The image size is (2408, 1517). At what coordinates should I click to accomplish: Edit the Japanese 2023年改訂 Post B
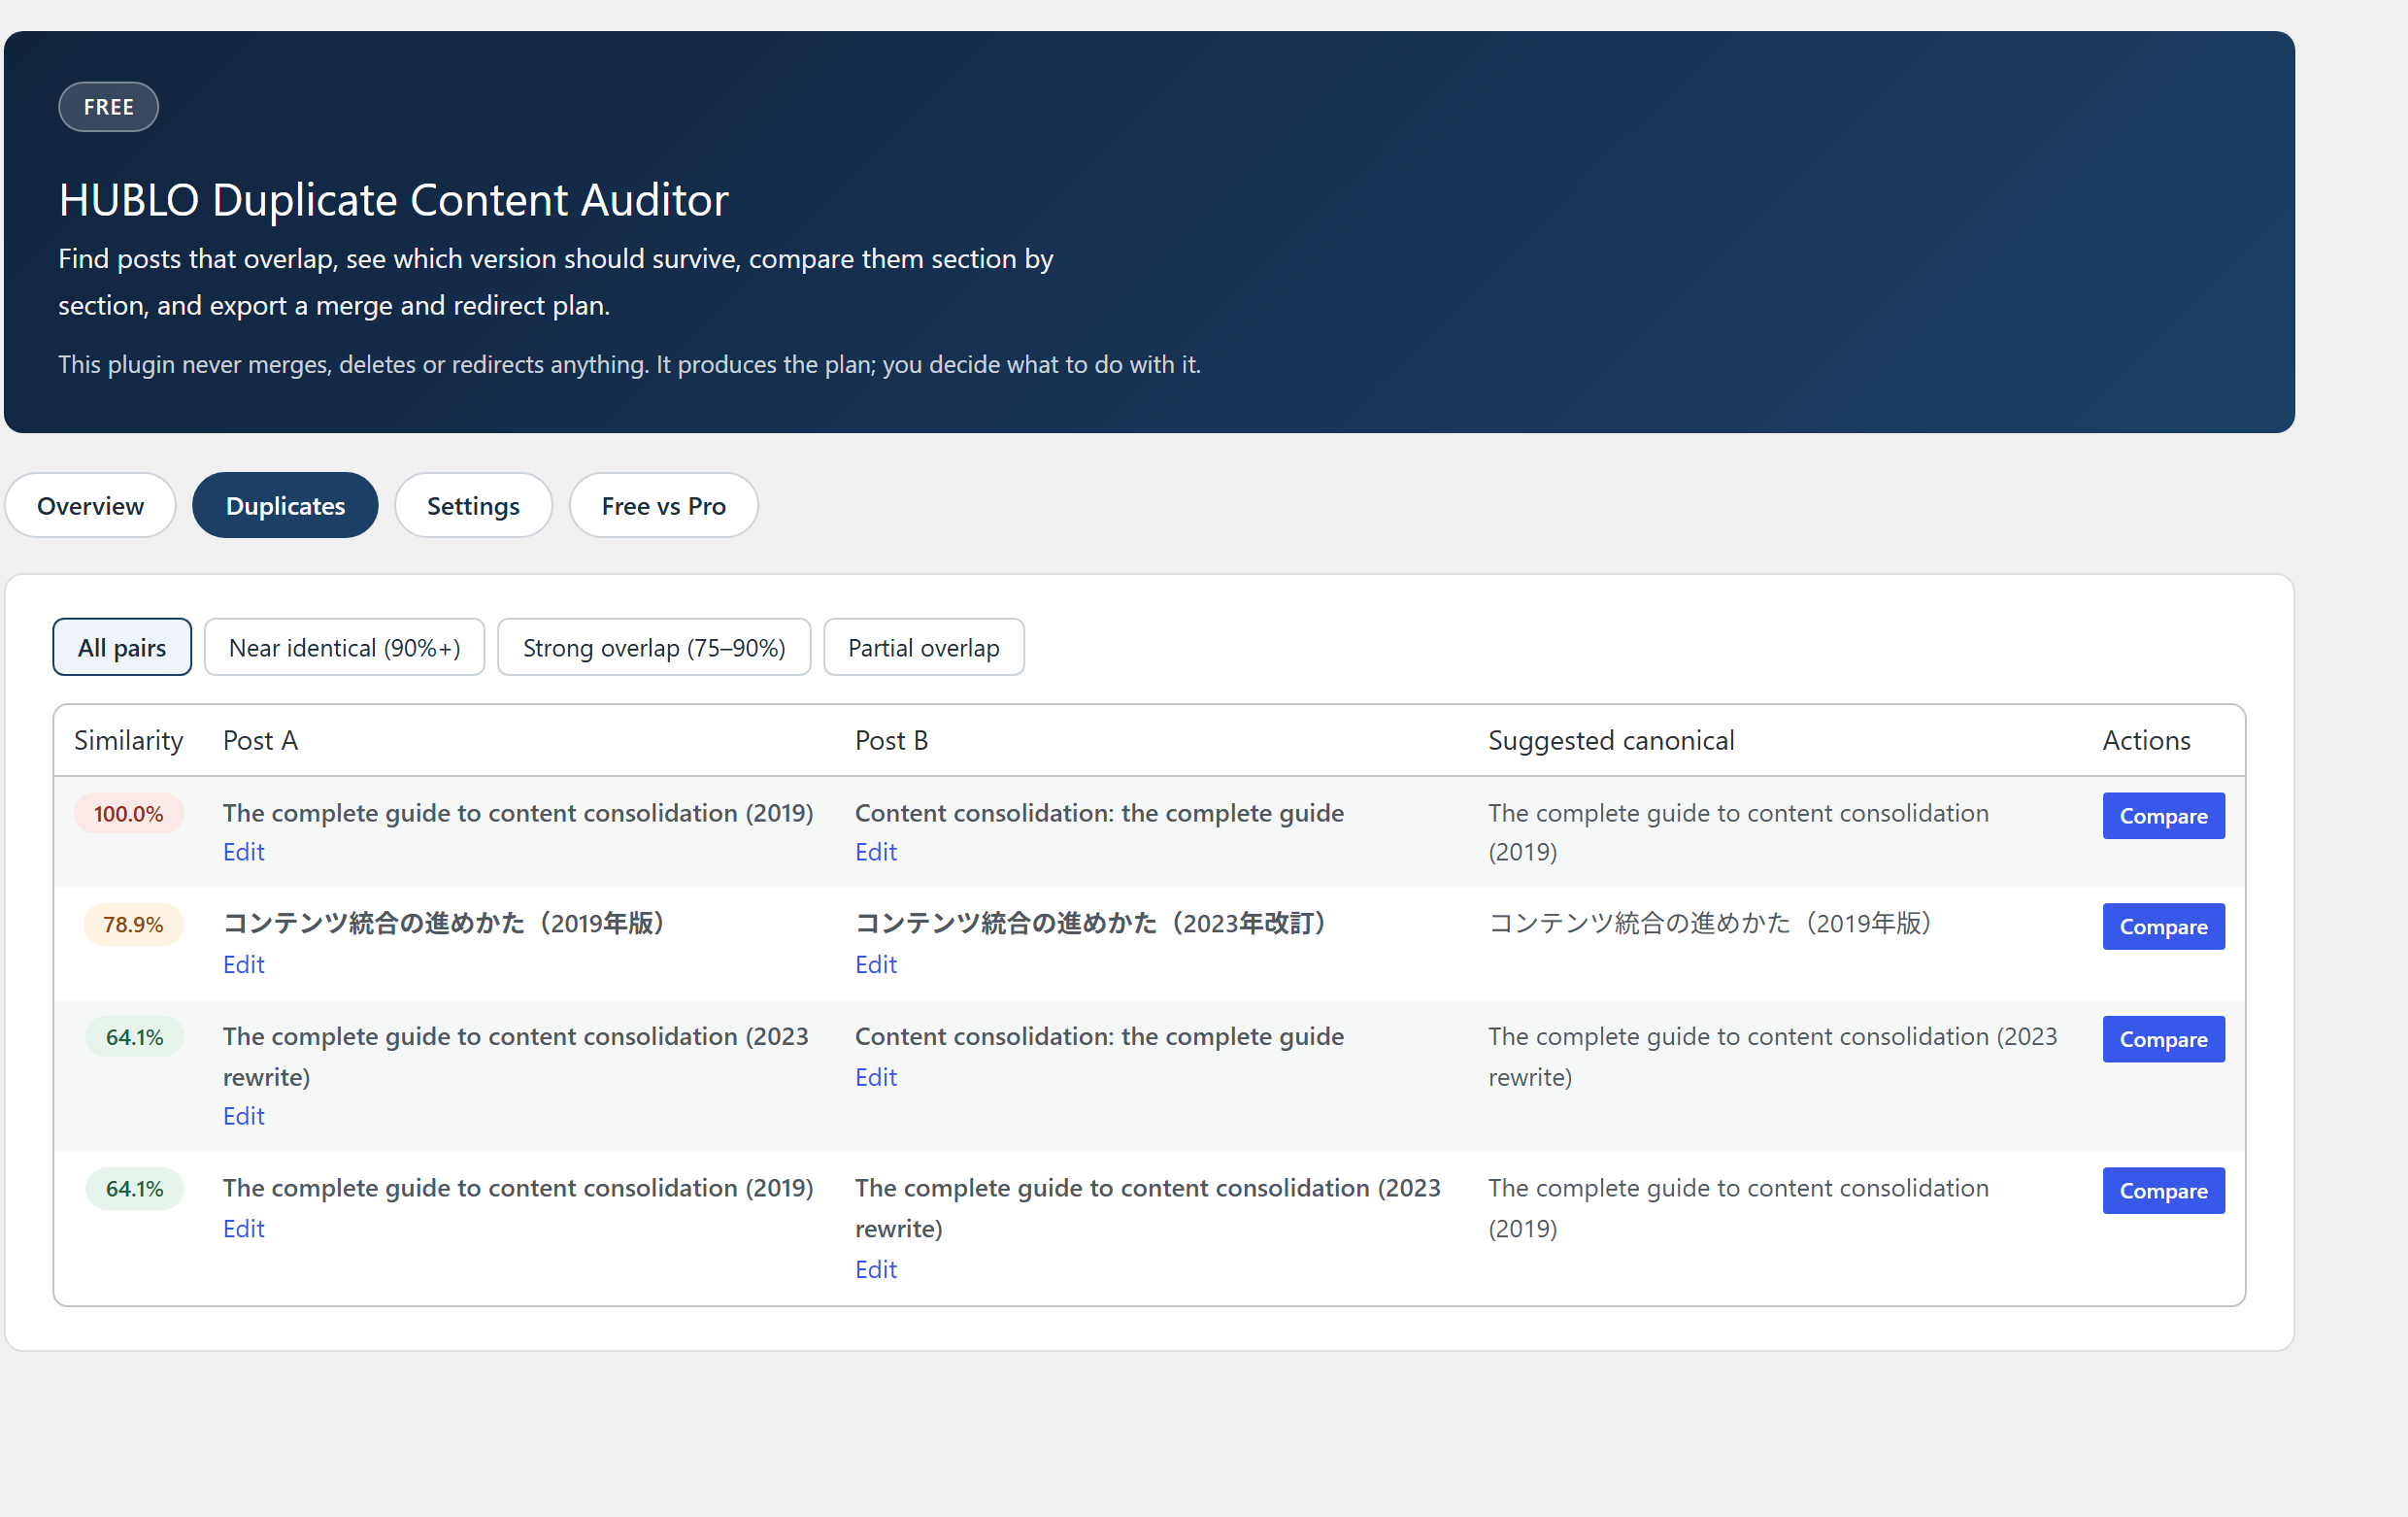pos(876,964)
